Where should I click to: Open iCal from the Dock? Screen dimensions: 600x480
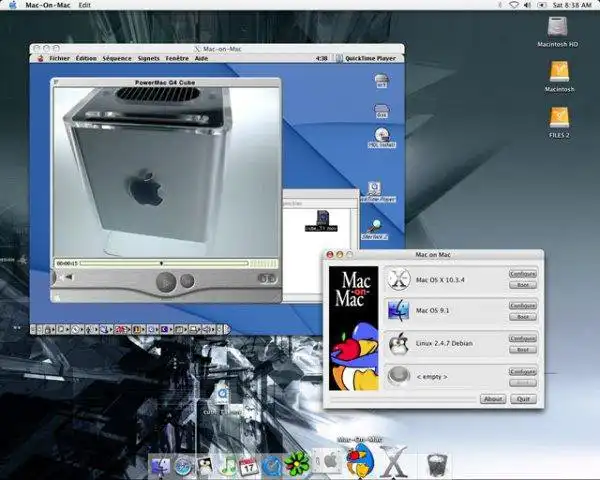249,465
